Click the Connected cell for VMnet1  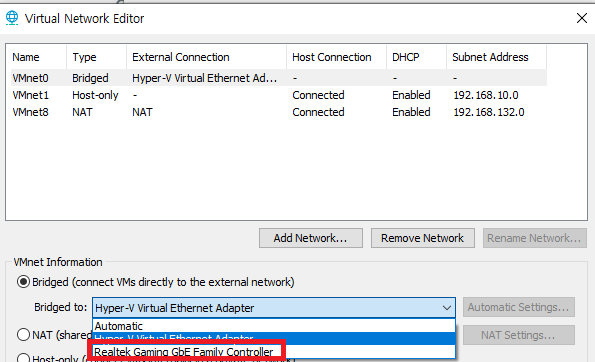(318, 95)
